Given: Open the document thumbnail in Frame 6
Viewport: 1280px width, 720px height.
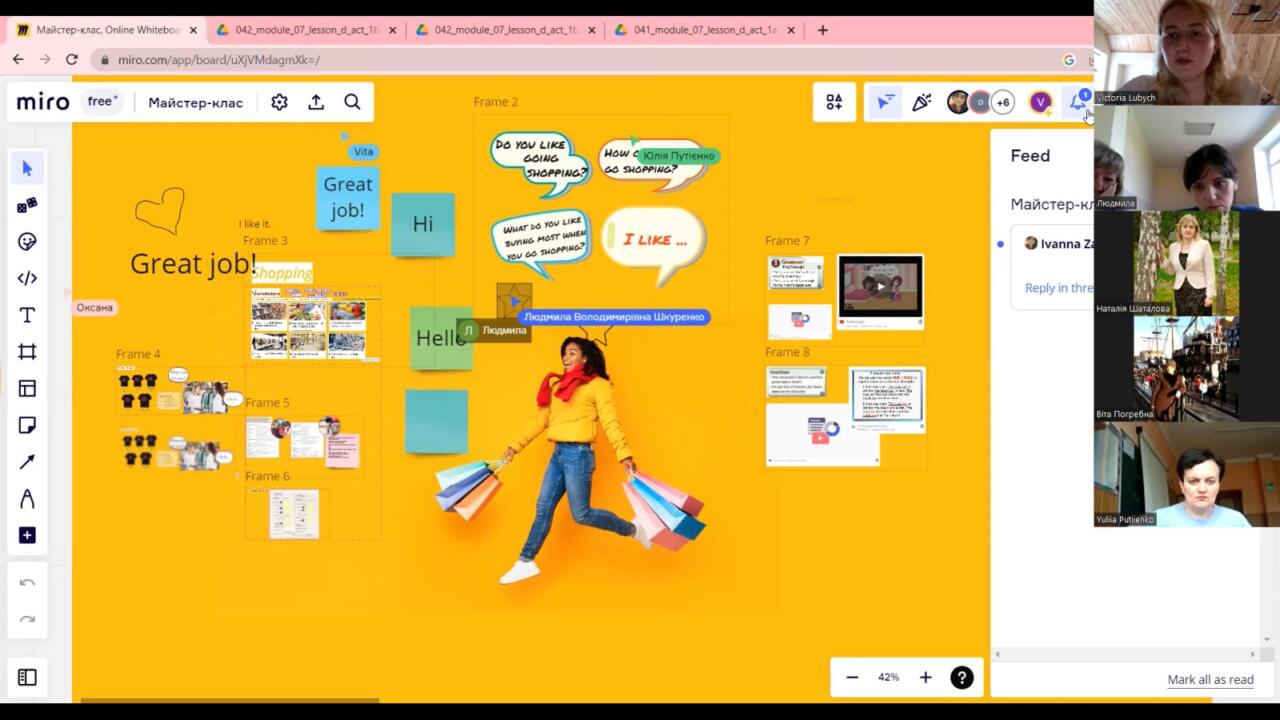Looking at the screenshot, I should tap(294, 514).
